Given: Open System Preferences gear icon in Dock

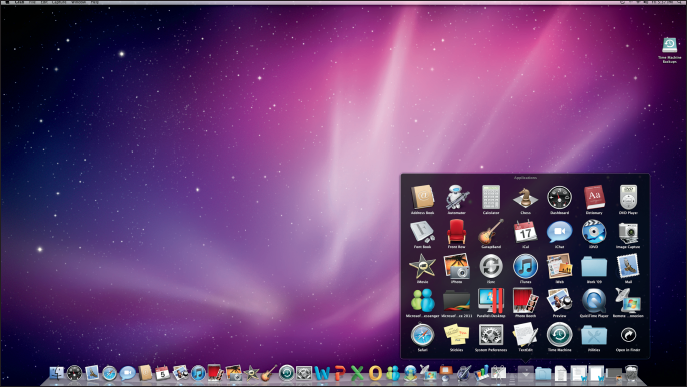Looking at the screenshot, I should pos(304,373).
